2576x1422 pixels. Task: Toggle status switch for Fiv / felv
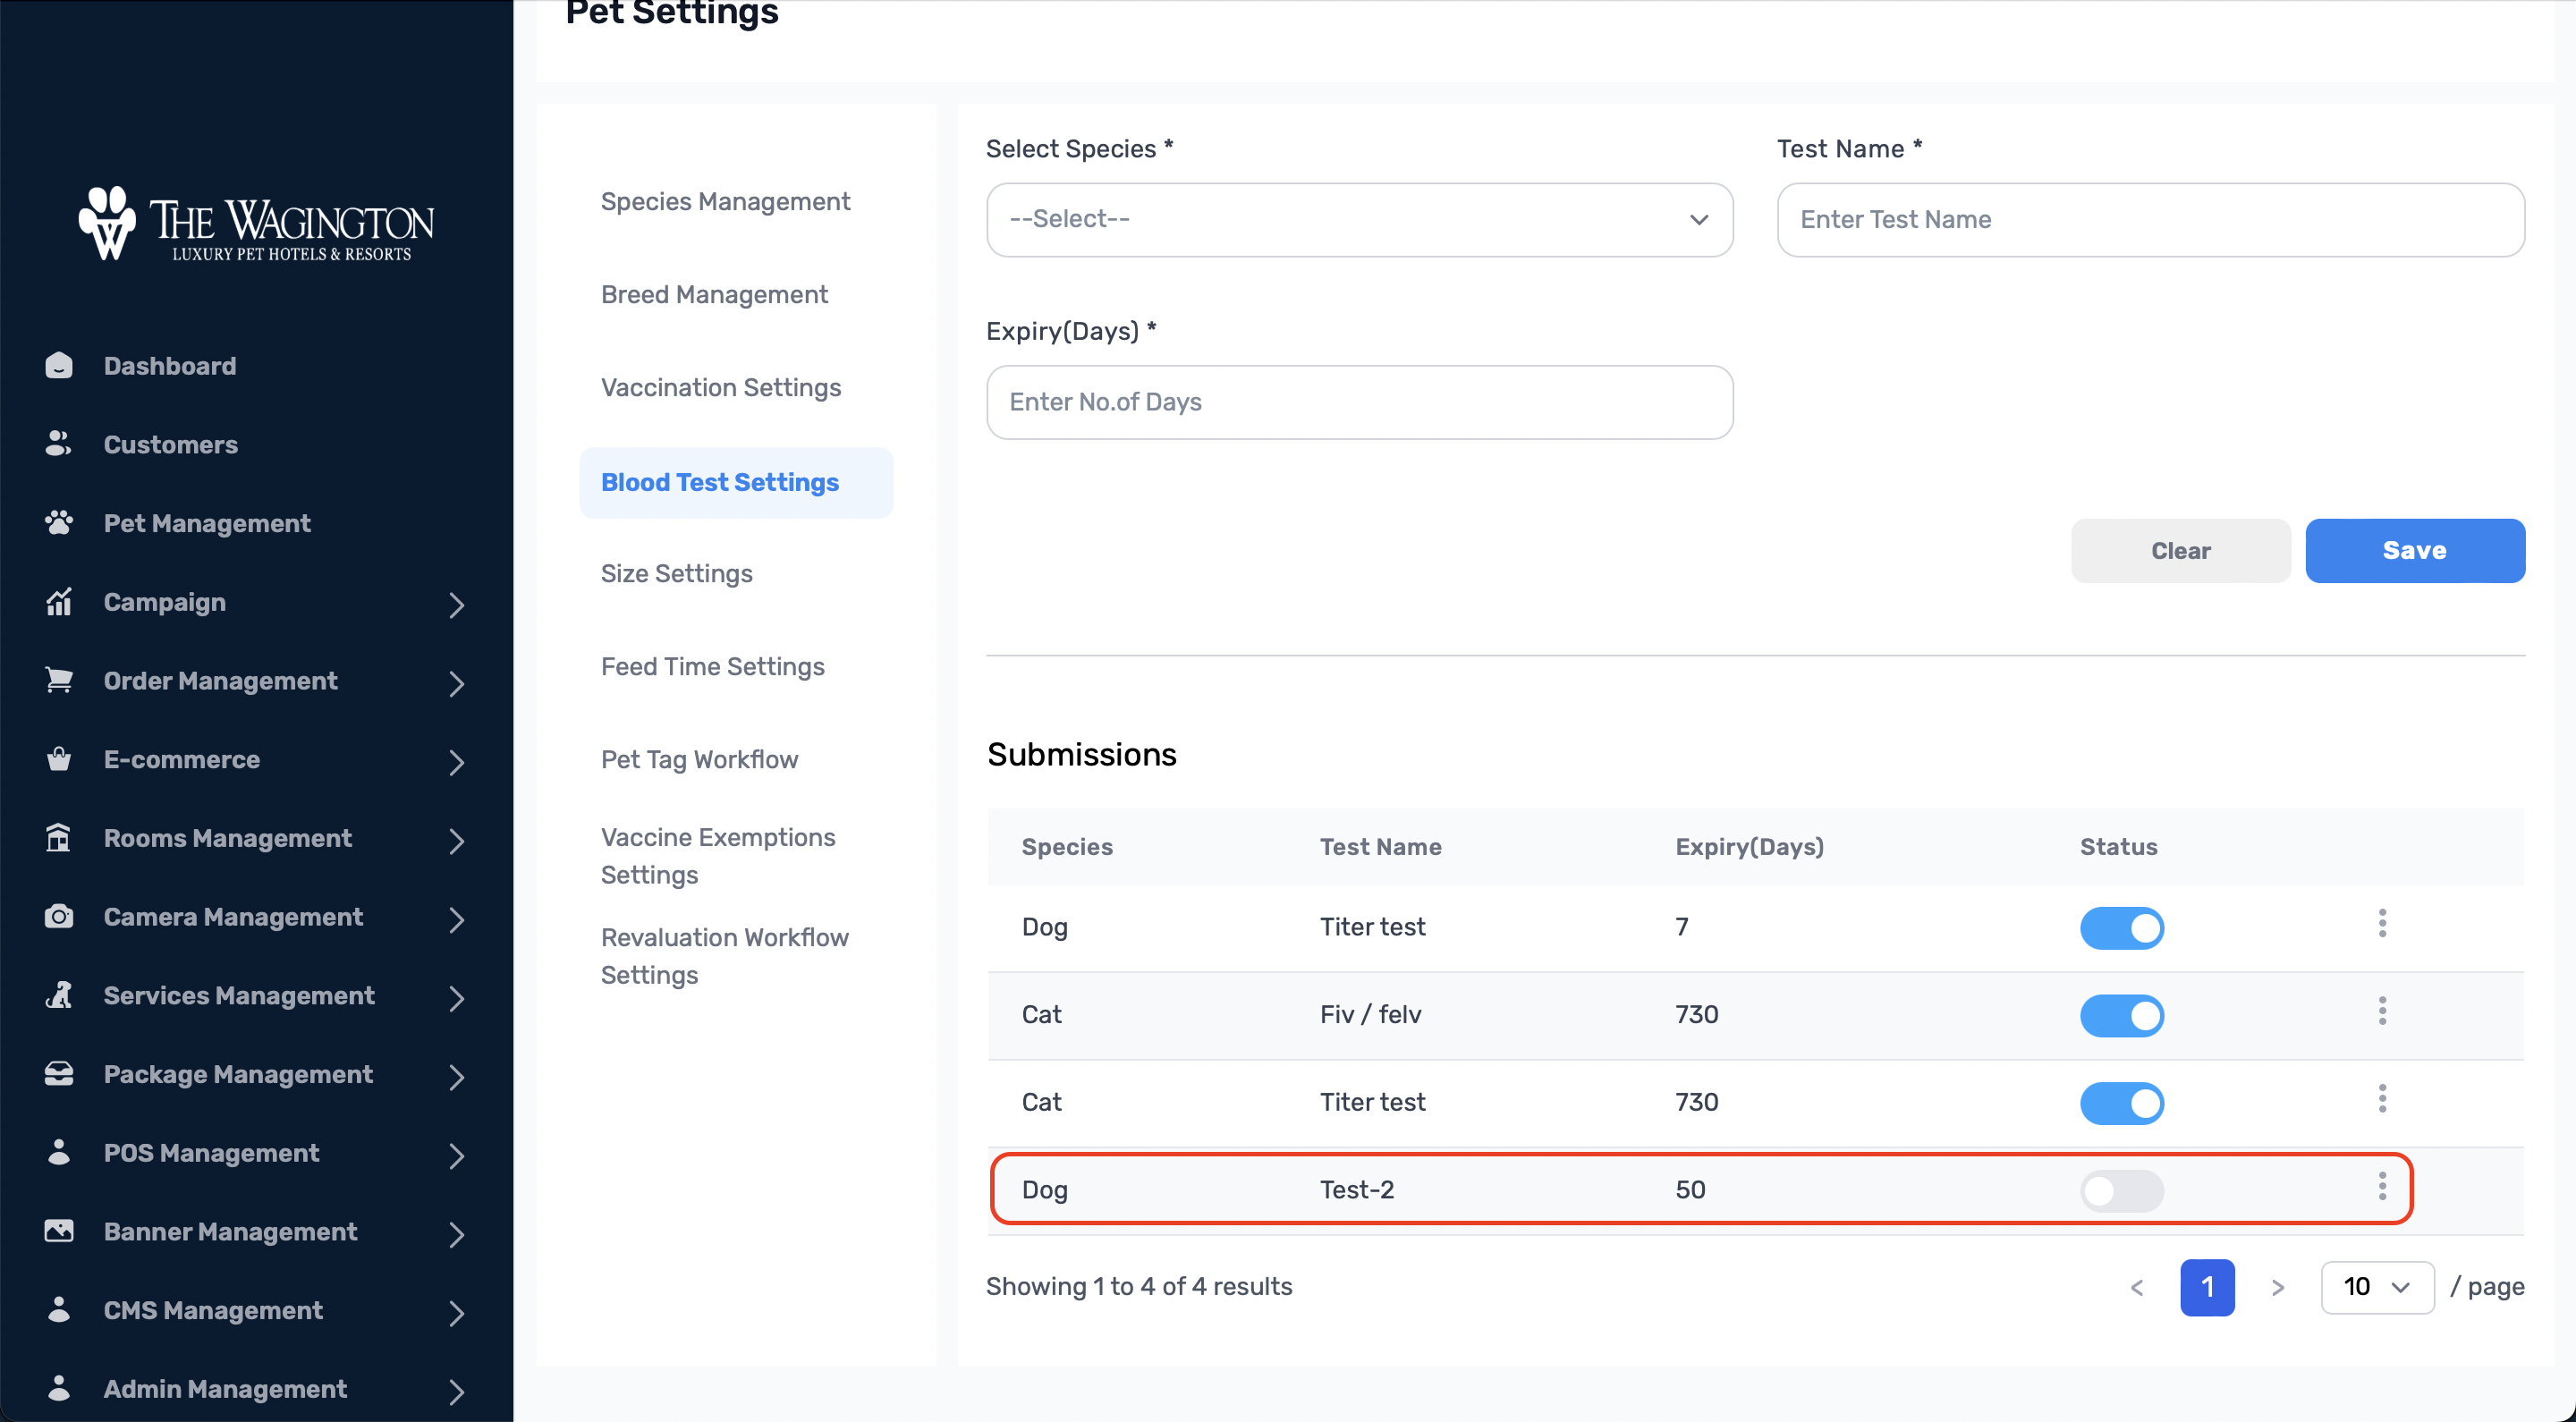[2122, 1016]
